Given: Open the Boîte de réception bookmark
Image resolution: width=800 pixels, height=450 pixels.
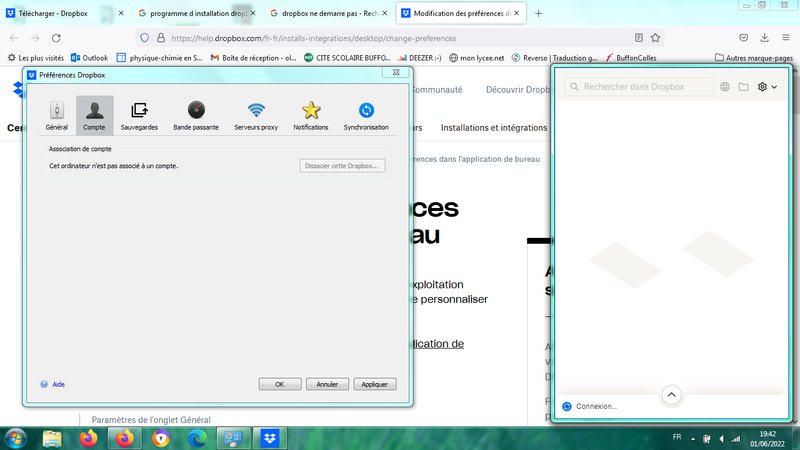Looking at the screenshot, I should coord(254,58).
